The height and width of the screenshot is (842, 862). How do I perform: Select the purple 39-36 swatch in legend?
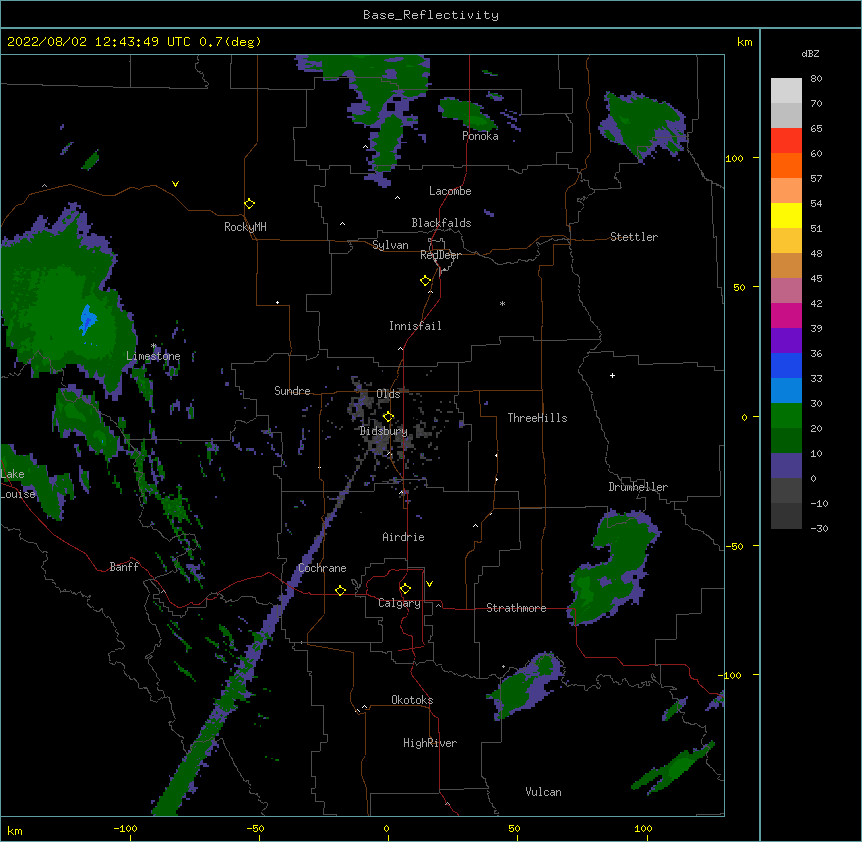tap(786, 341)
